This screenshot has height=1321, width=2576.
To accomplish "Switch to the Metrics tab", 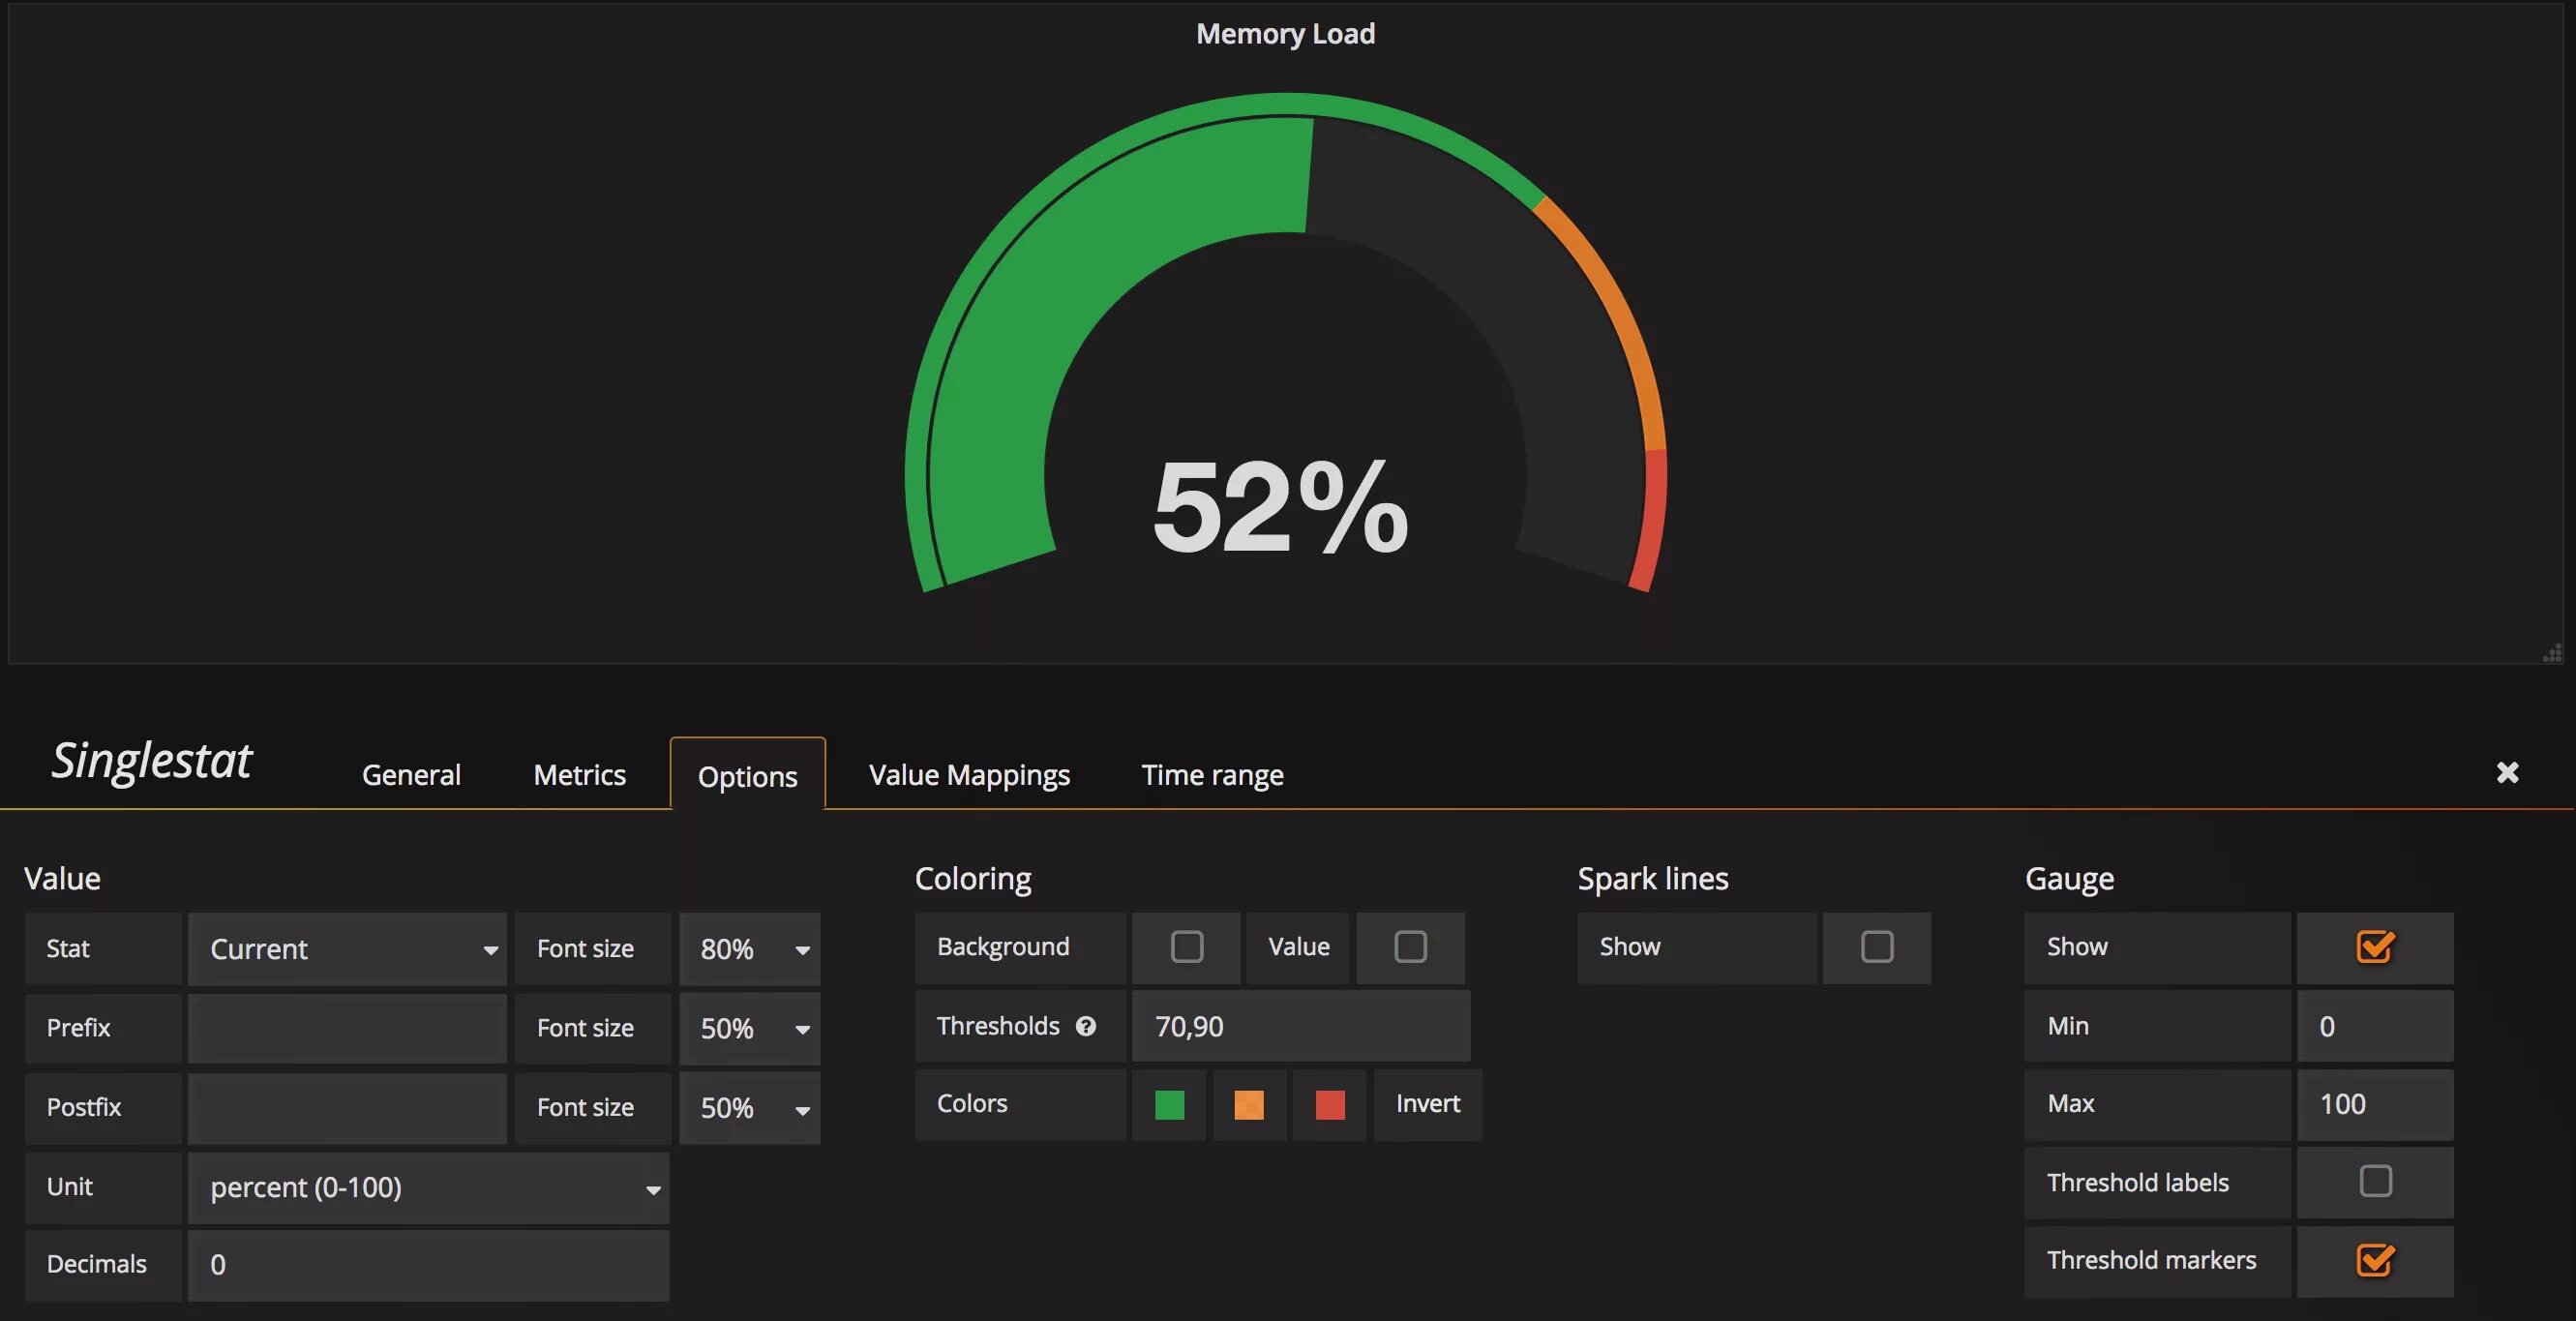I will (579, 775).
